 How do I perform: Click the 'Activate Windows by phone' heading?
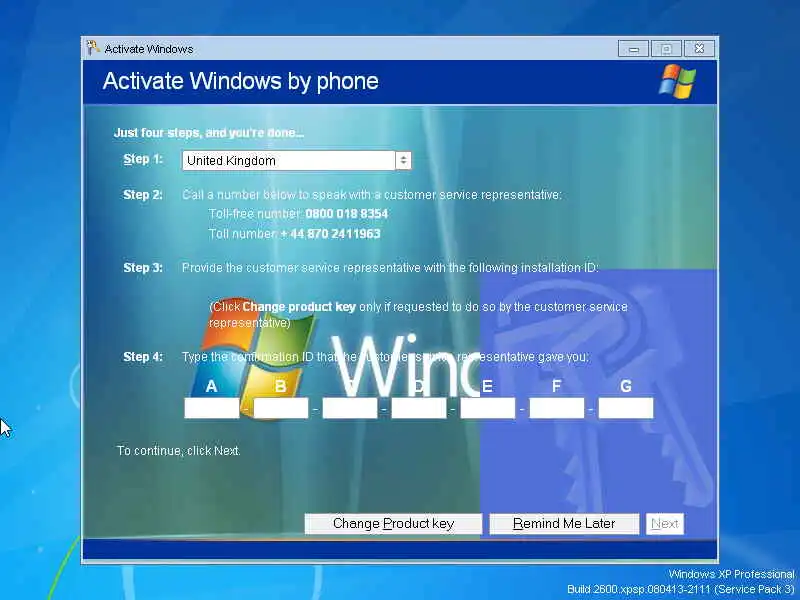[240, 82]
